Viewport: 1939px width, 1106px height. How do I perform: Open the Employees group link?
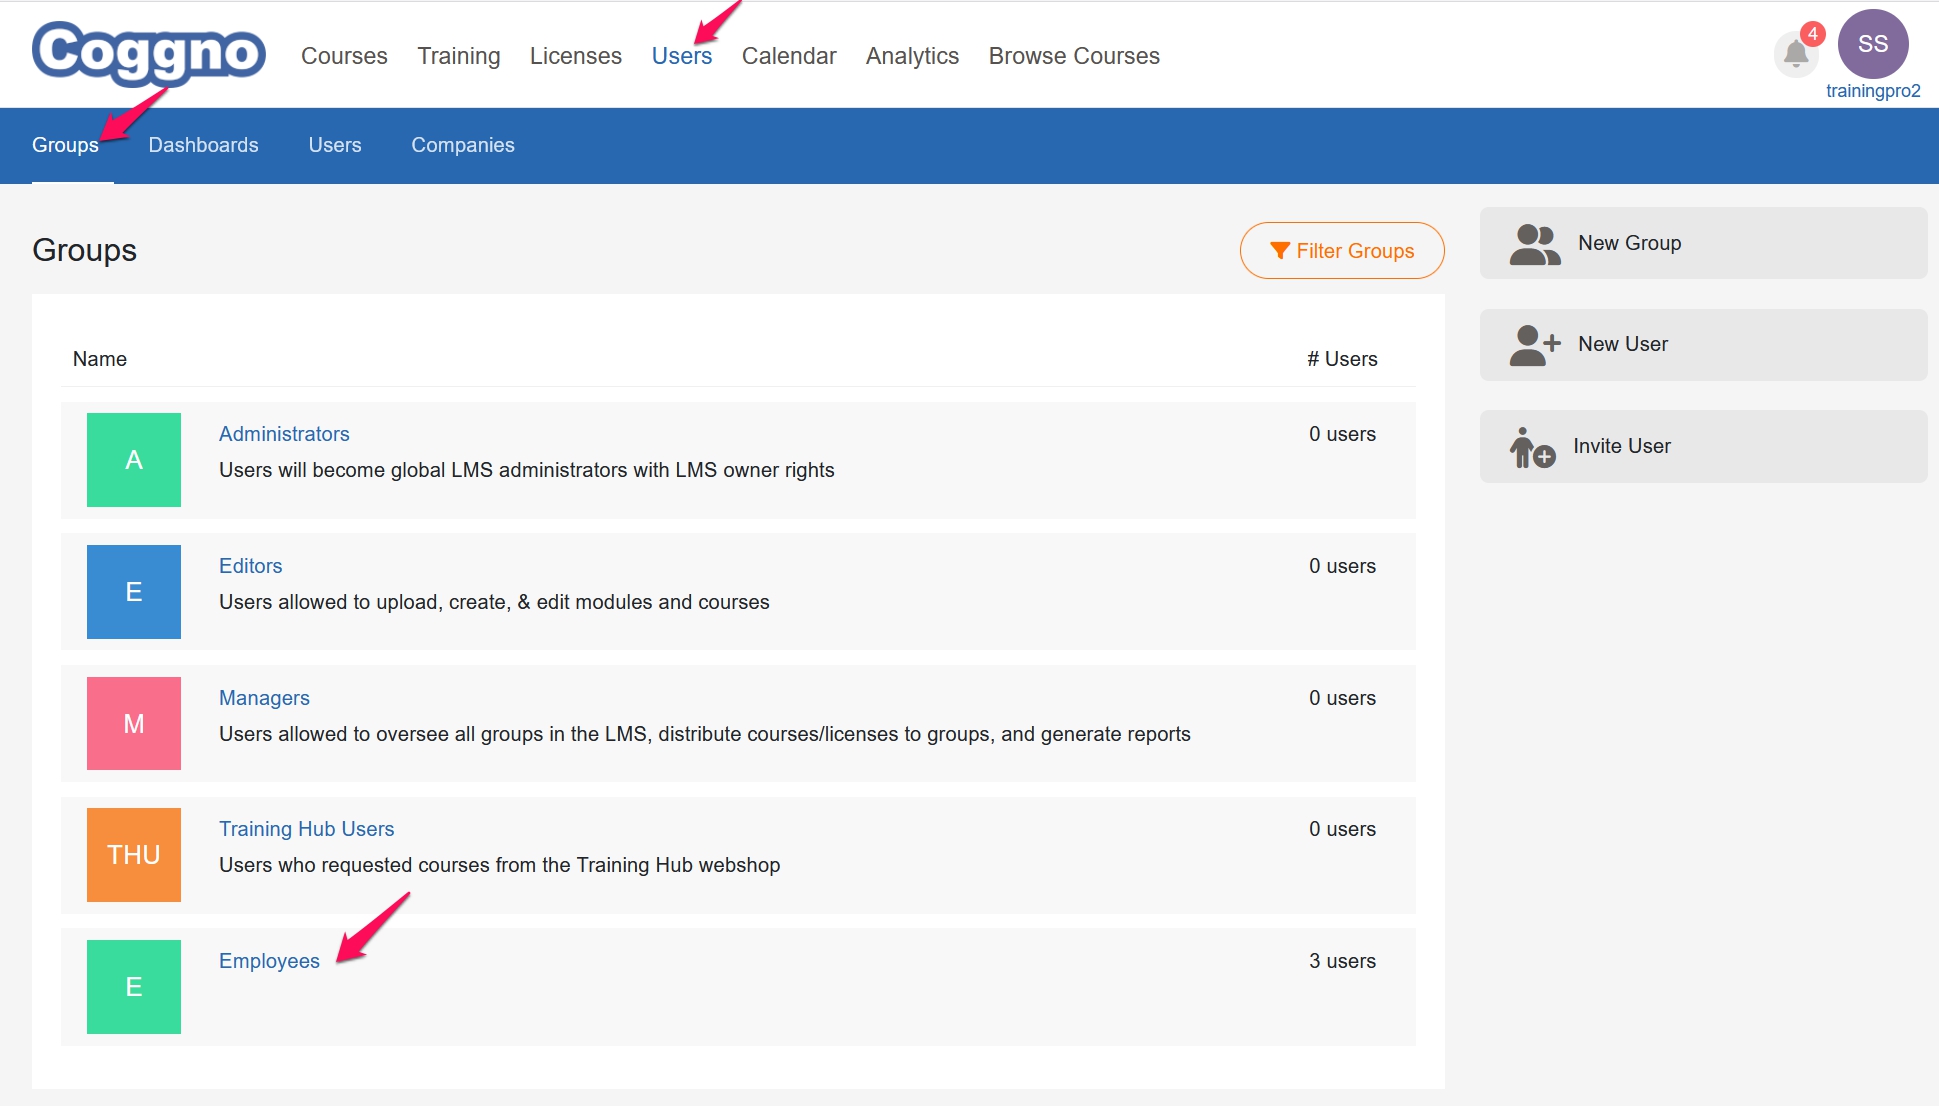pos(269,961)
